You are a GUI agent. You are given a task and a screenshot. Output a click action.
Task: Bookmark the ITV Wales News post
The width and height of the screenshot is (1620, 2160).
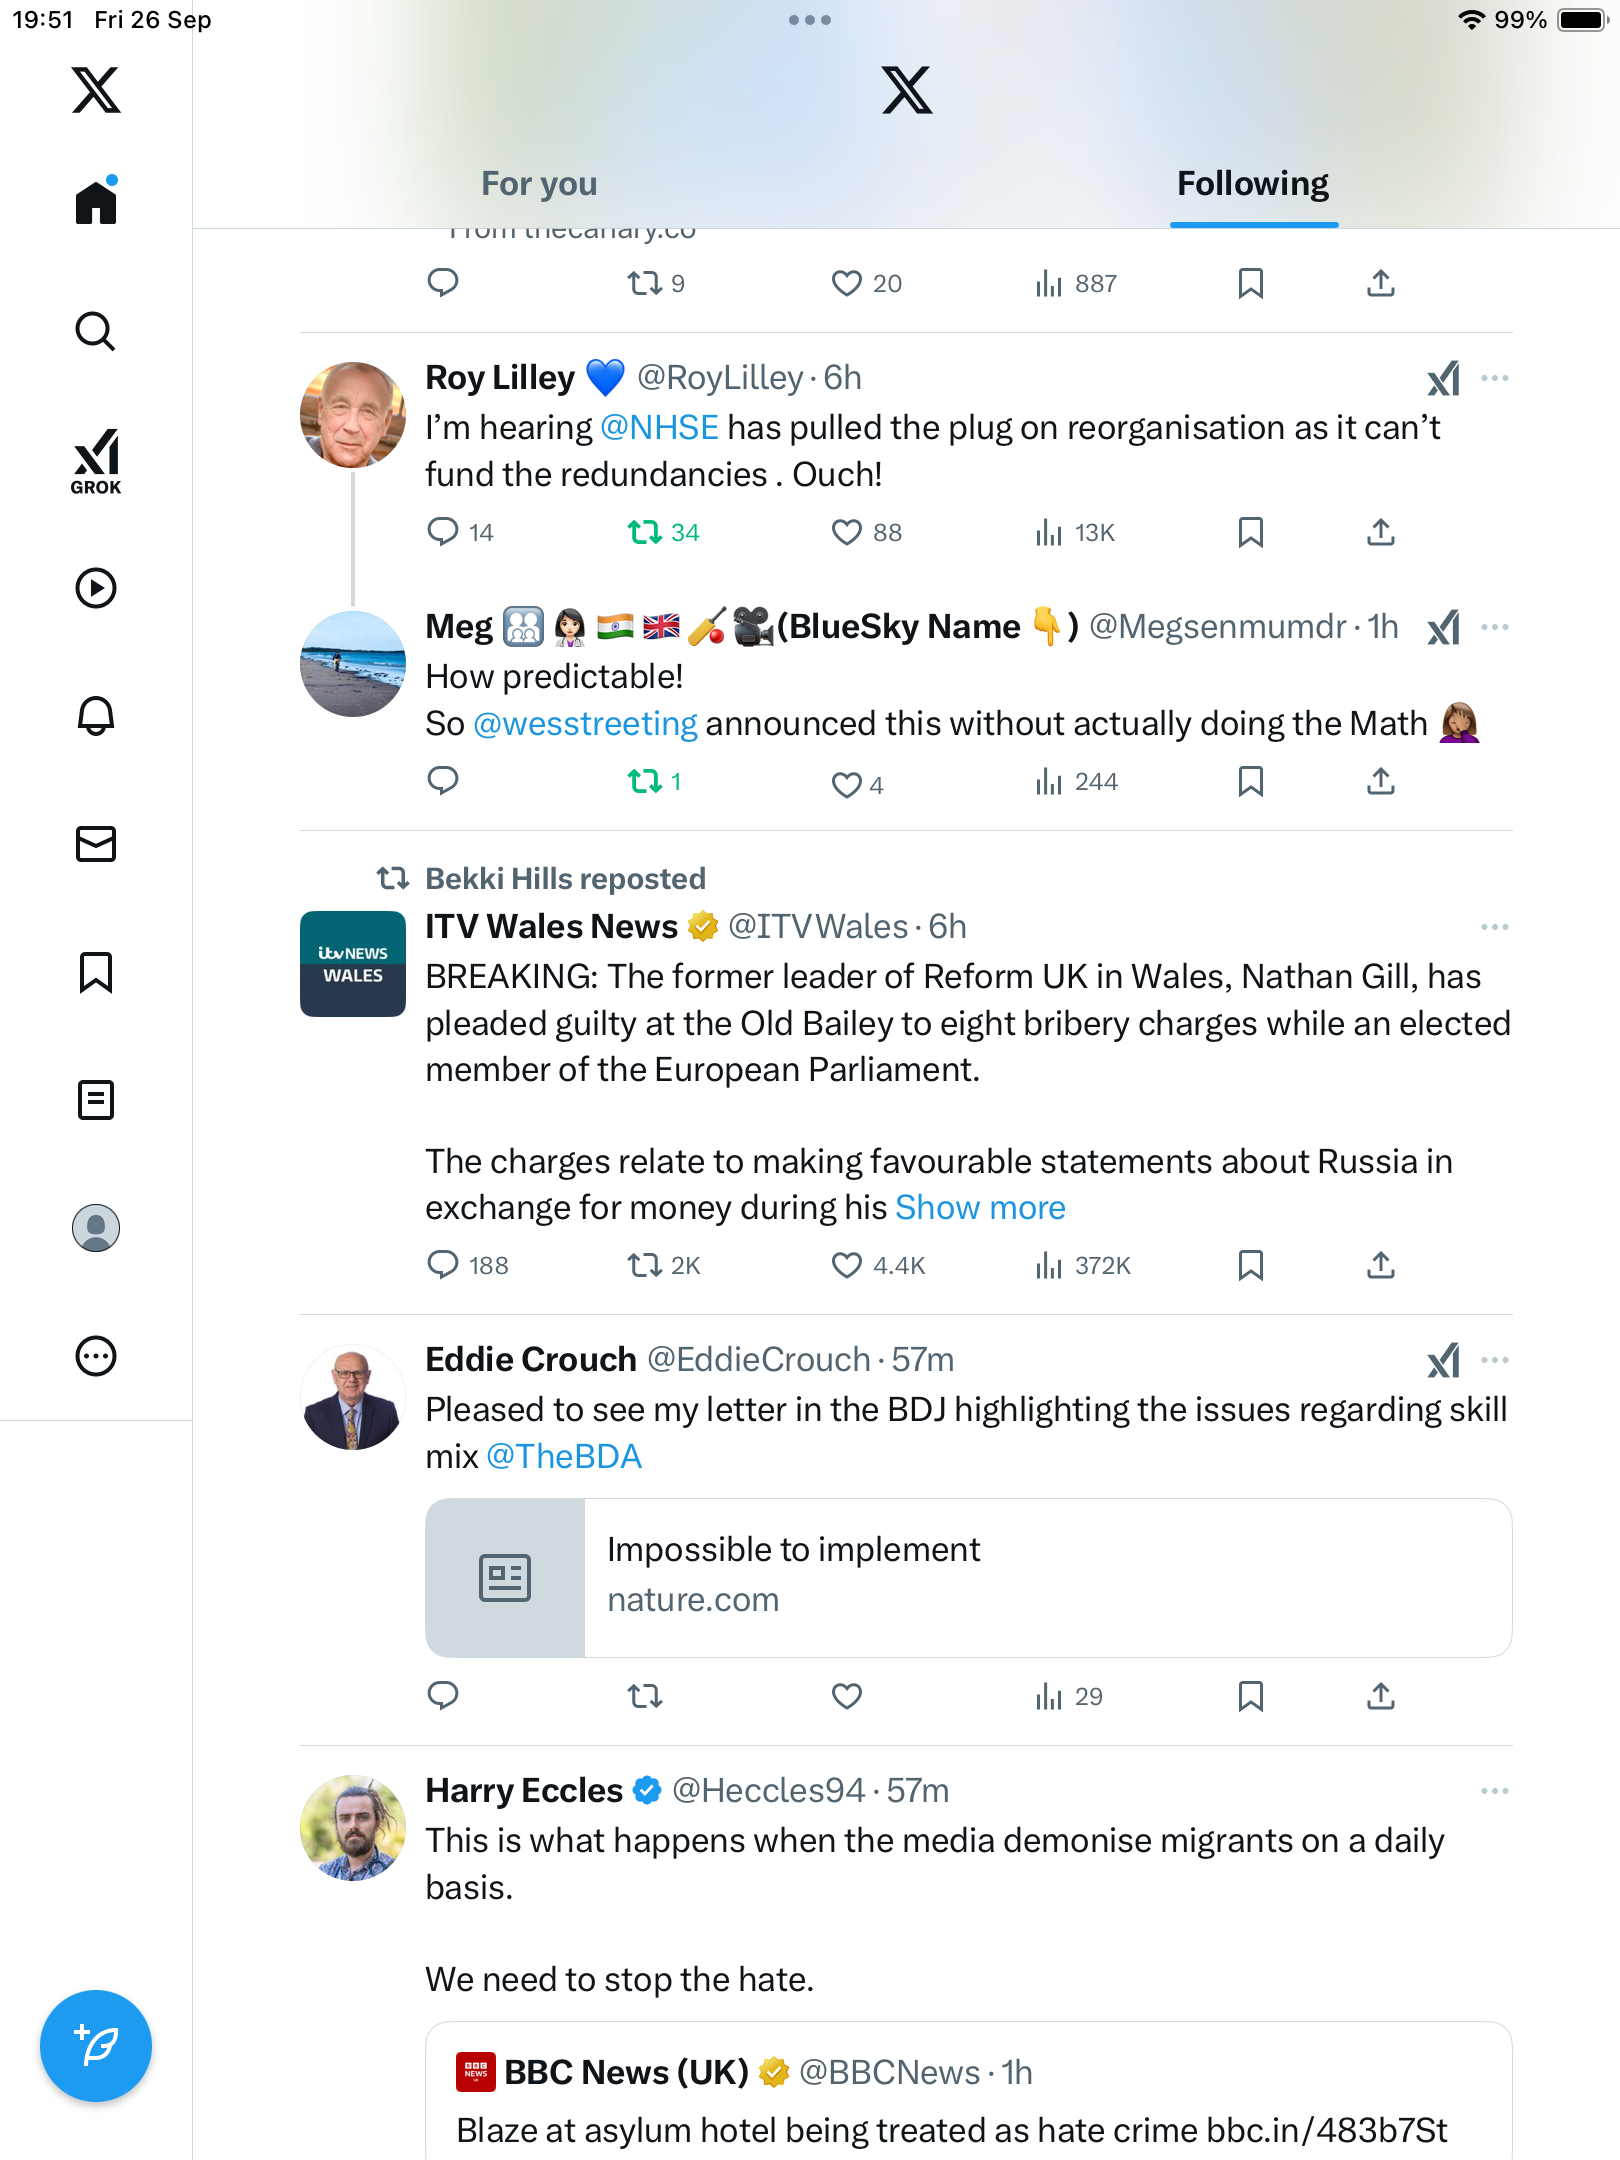pos(1250,1265)
